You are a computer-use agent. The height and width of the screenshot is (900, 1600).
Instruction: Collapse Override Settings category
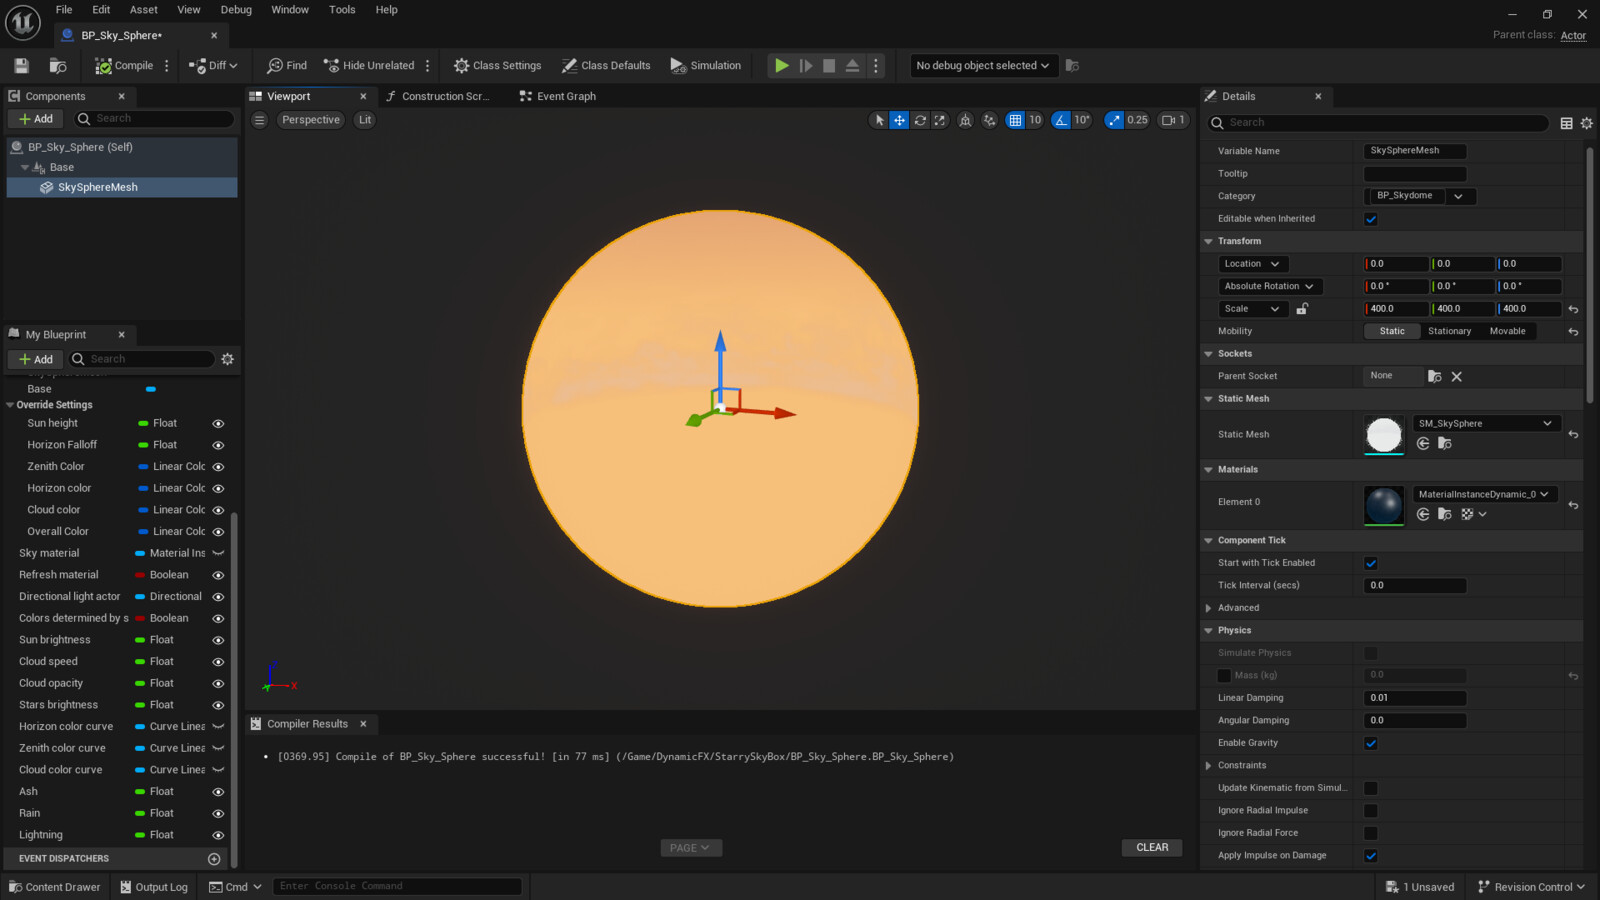(x=10, y=405)
